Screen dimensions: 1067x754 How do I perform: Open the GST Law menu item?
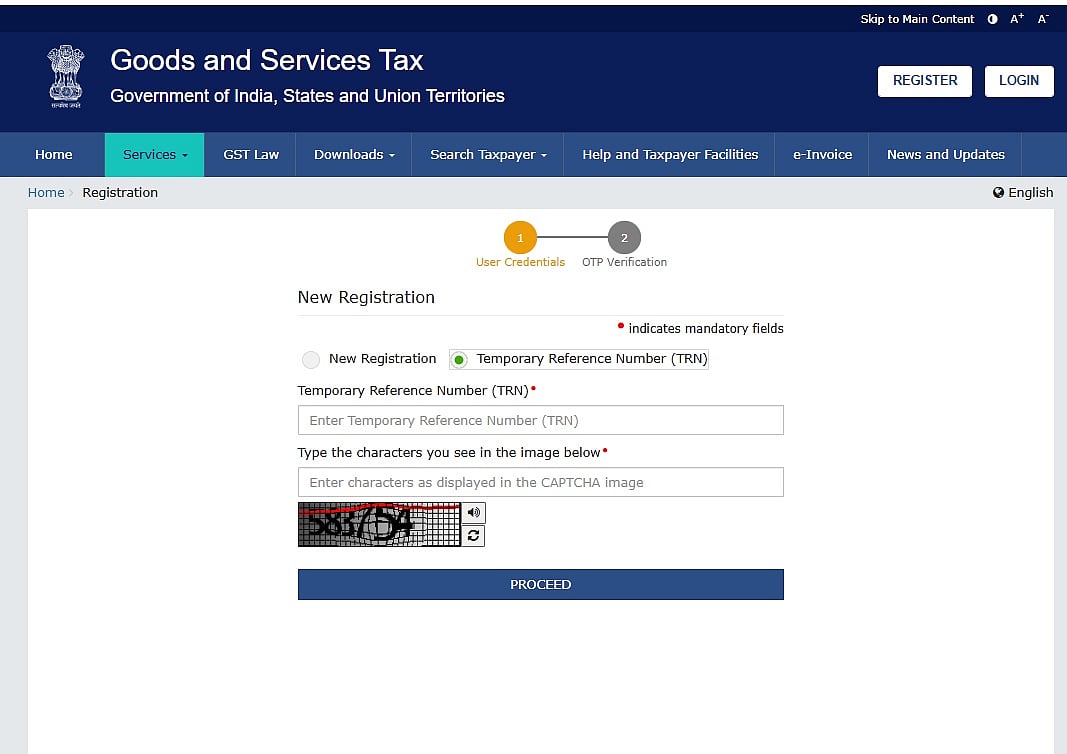pyautogui.click(x=251, y=155)
